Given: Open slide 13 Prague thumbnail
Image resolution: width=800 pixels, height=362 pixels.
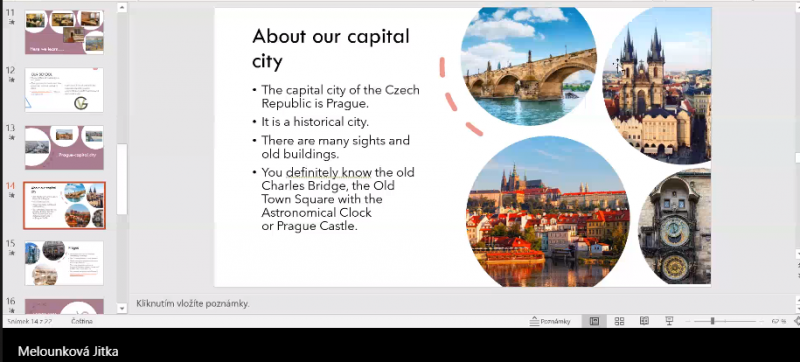Looking at the screenshot, I should (x=64, y=147).
